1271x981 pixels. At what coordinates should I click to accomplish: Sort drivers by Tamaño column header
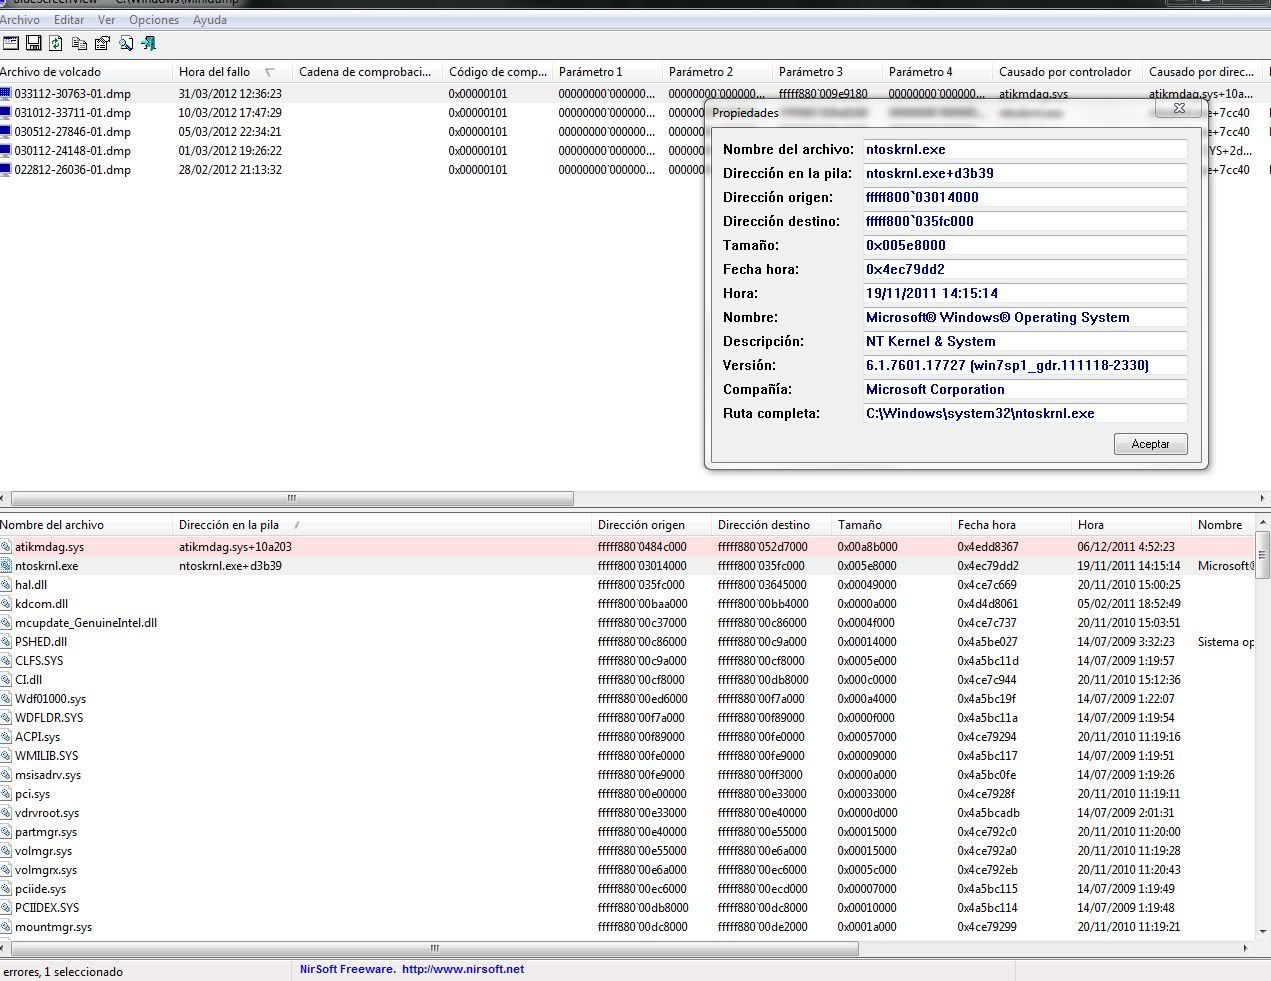tap(892, 525)
